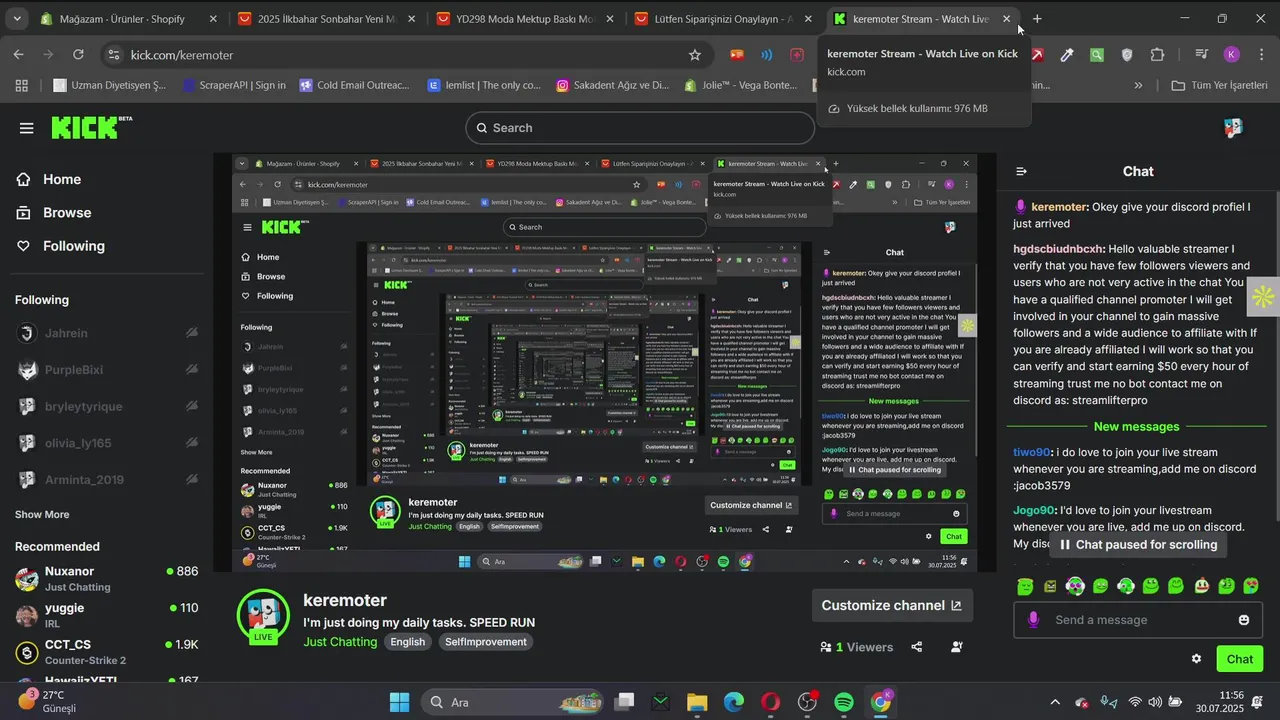This screenshot has height=720, width=1280.
Task: Switch to Lütfen Siparişinizi Onaylayın tab
Action: click(x=722, y=19)
